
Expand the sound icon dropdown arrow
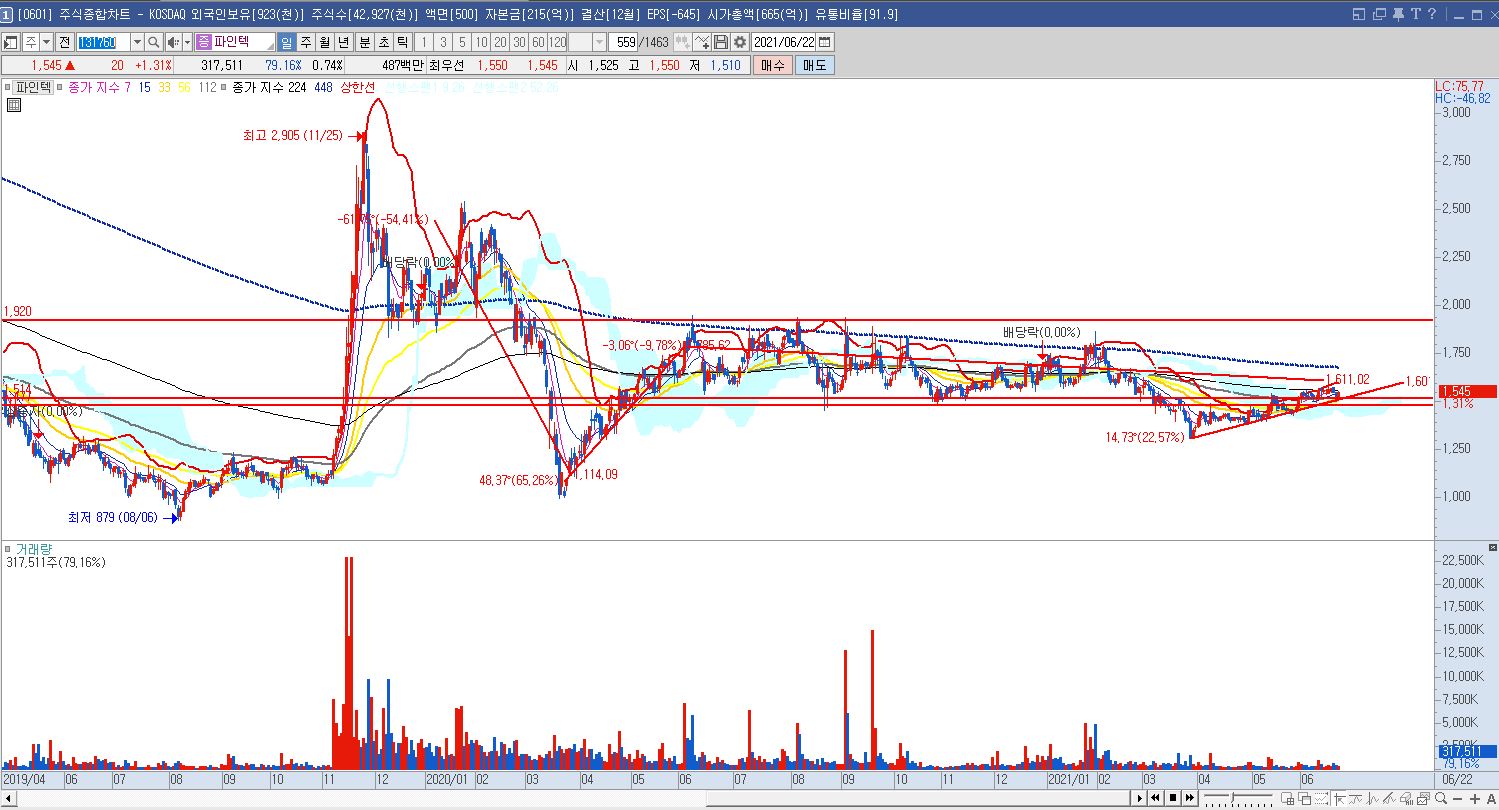coord(187,42)
